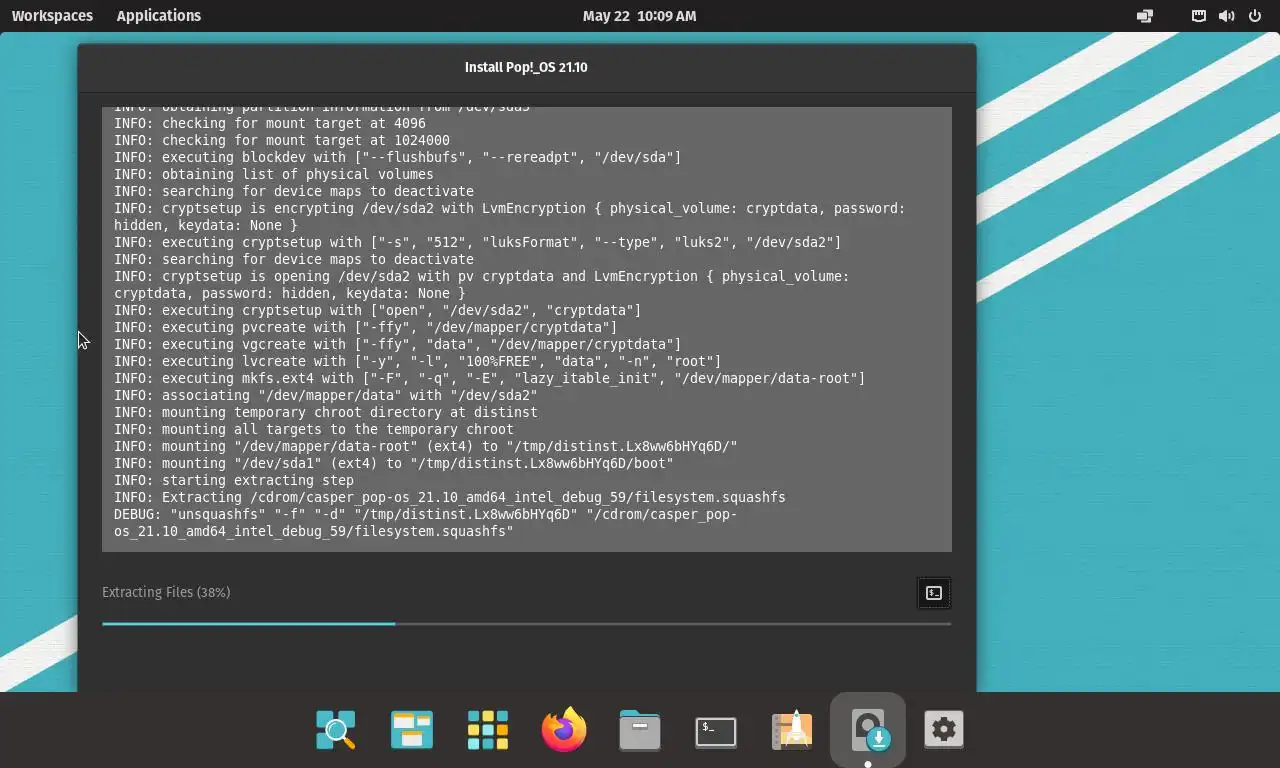Open Pop!_Shop rocket icon in dock
Viewport: 1280px width, 768px height.
click(792, 730)
